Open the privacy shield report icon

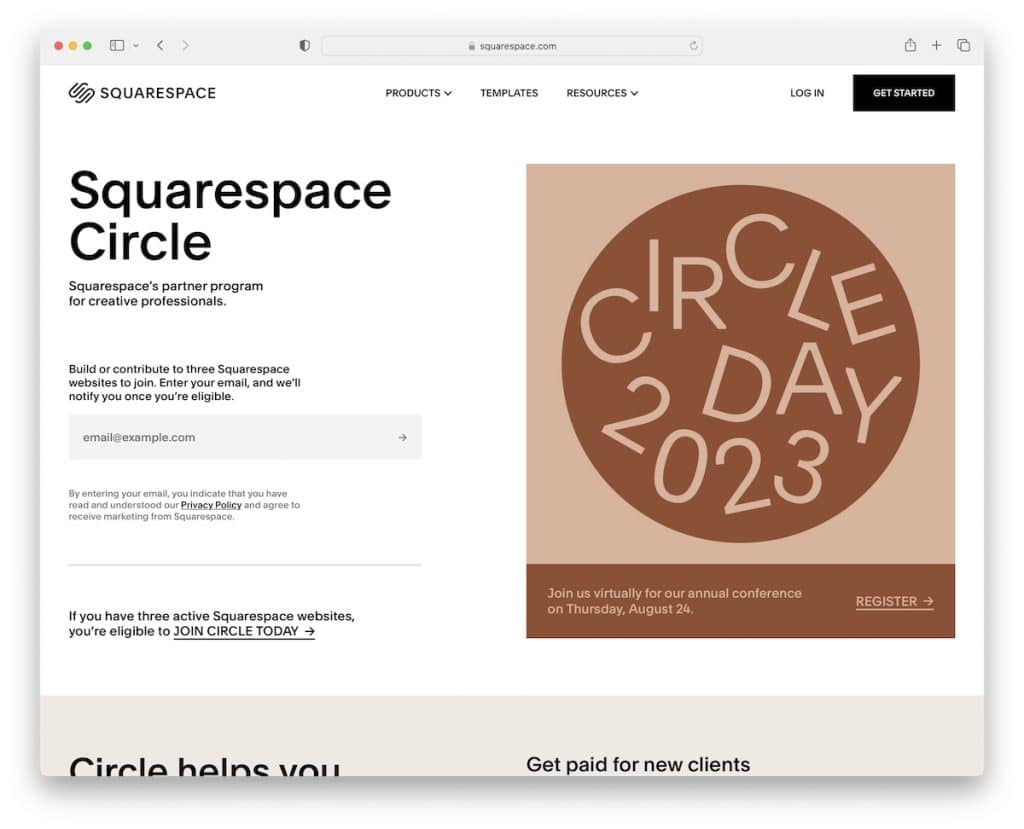pyautogui.click(x=304, y=46)
